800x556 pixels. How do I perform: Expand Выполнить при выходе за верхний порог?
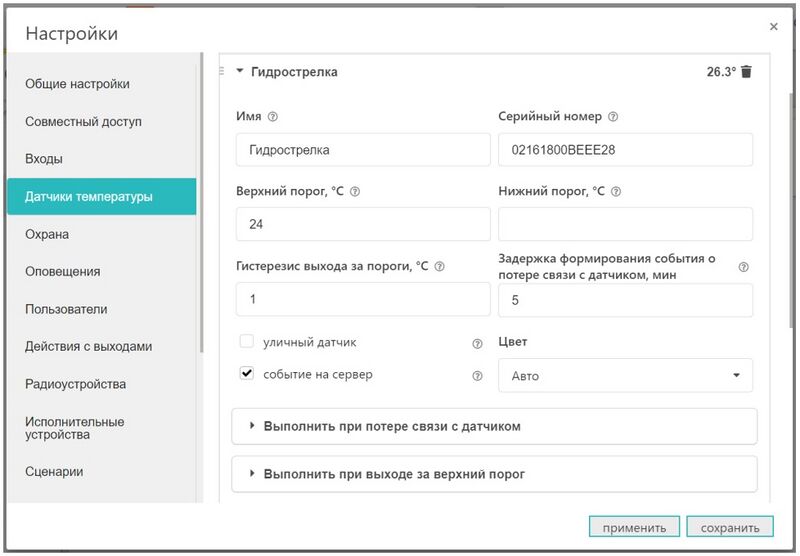[494, 474]
